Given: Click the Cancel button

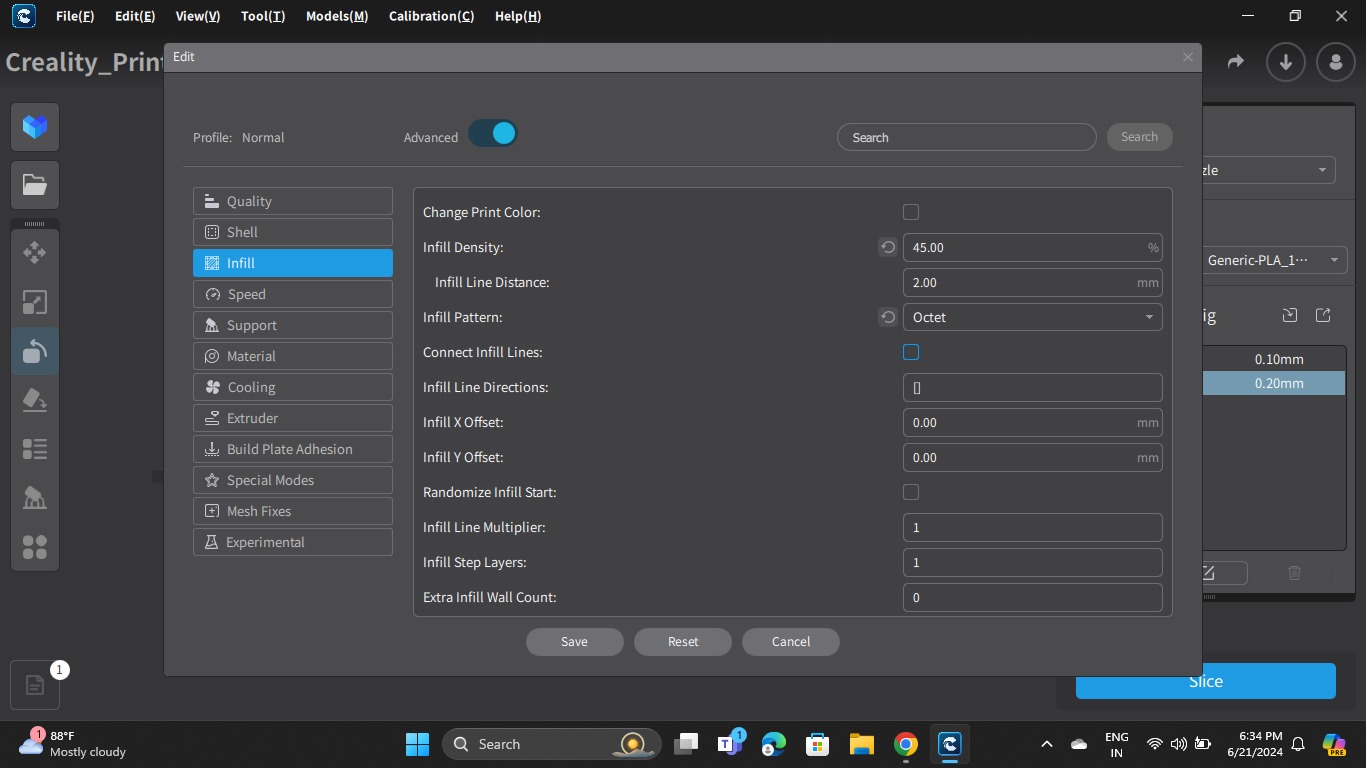Looking at the screenshot, I should (x=791, y=642).
